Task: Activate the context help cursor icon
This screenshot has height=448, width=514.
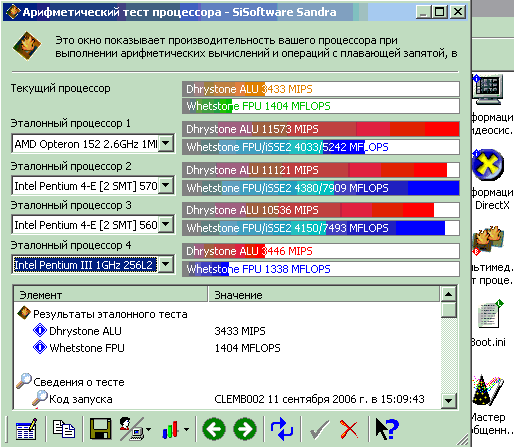Action: click(386, 429)
